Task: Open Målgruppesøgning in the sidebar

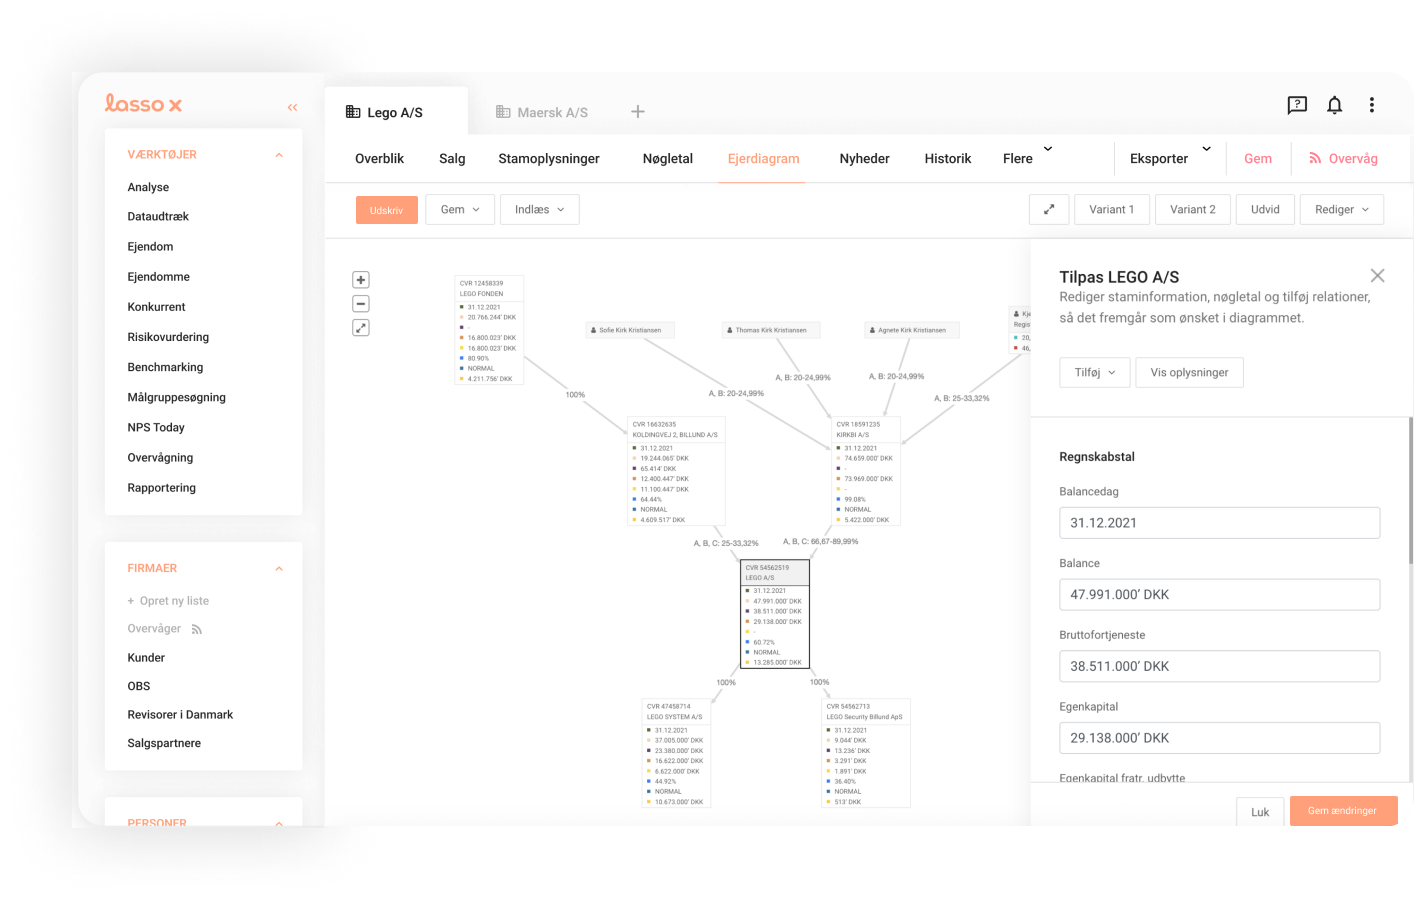Action: [x=176, y=397]
